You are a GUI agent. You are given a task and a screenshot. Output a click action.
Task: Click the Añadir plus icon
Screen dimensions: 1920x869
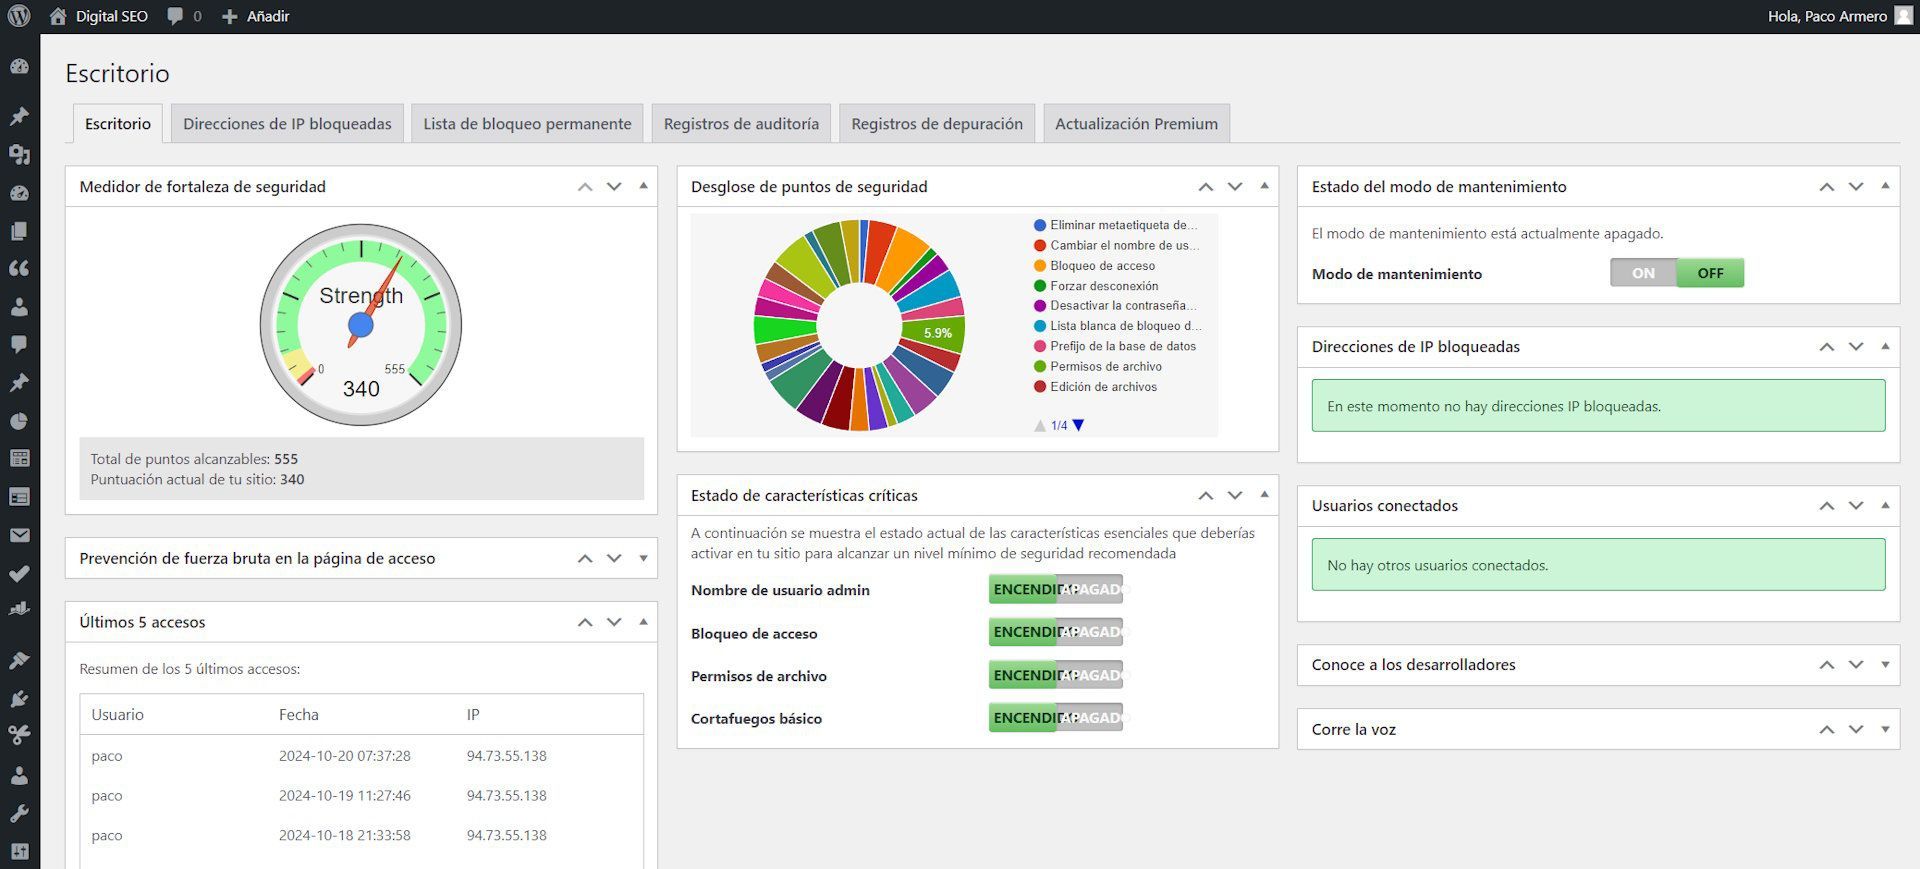229,16
